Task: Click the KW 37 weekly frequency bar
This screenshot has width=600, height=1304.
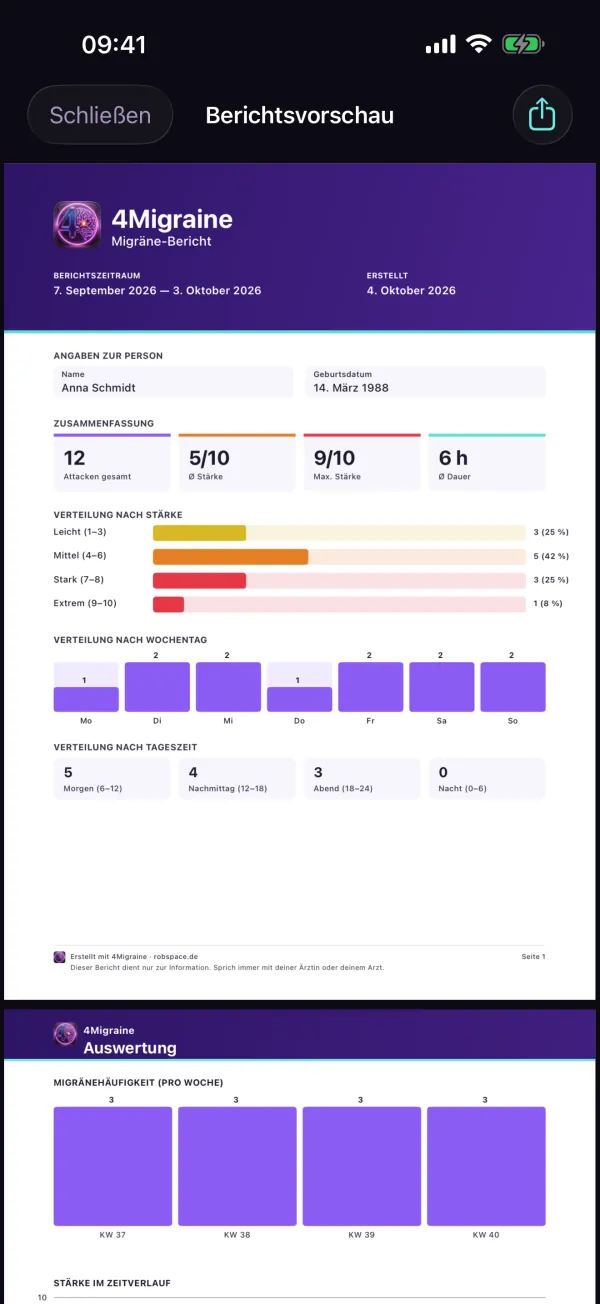Action: tap(113, 1166)
